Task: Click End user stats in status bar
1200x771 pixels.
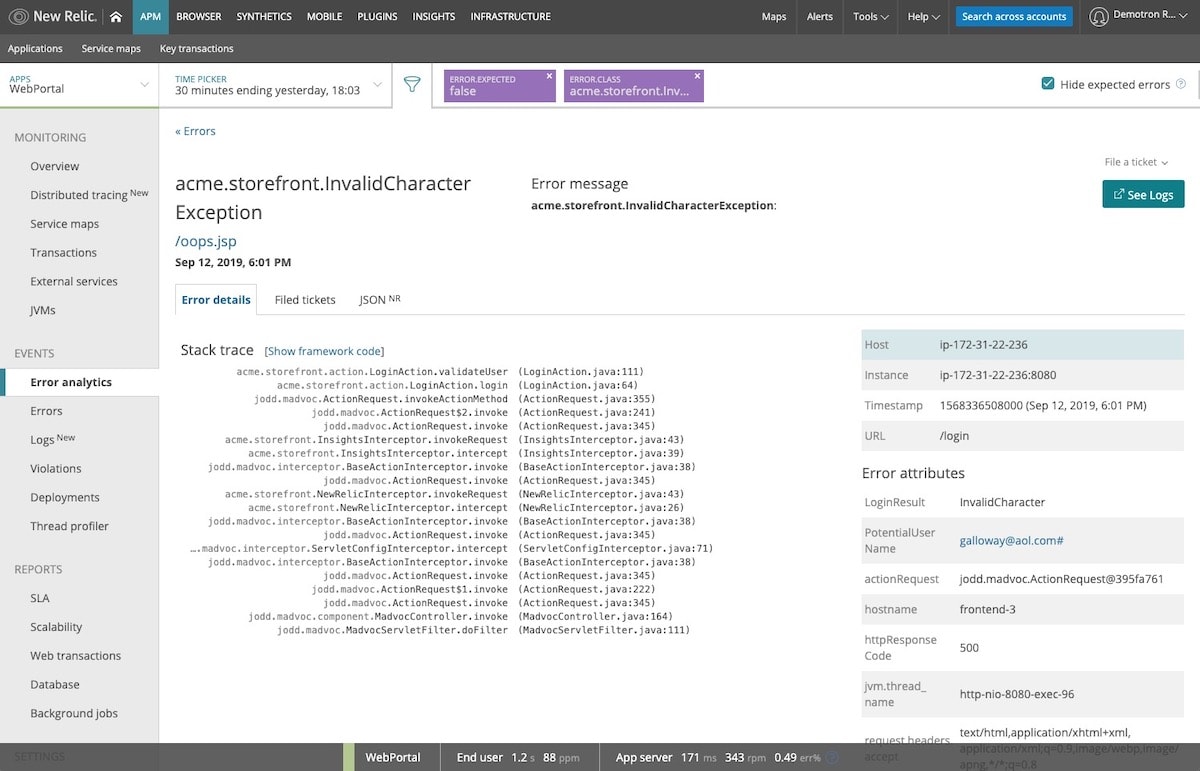Action: click(x=520, y=758)
